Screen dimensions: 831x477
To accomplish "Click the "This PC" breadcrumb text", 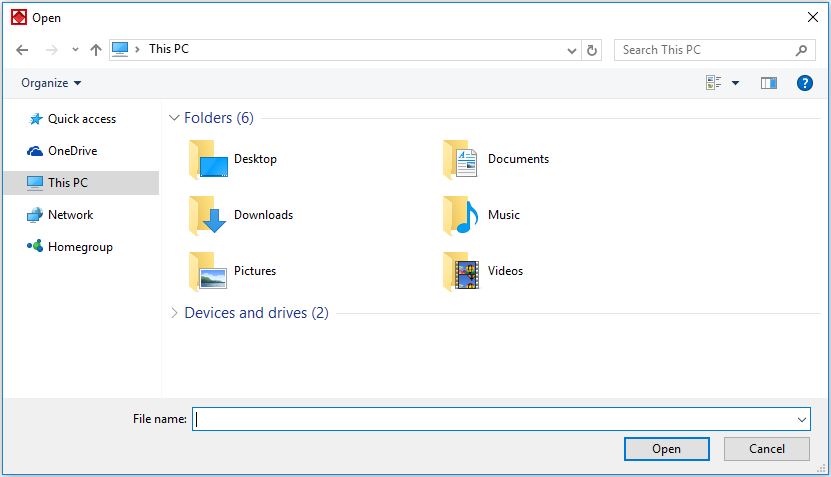I will pos(169,49).
